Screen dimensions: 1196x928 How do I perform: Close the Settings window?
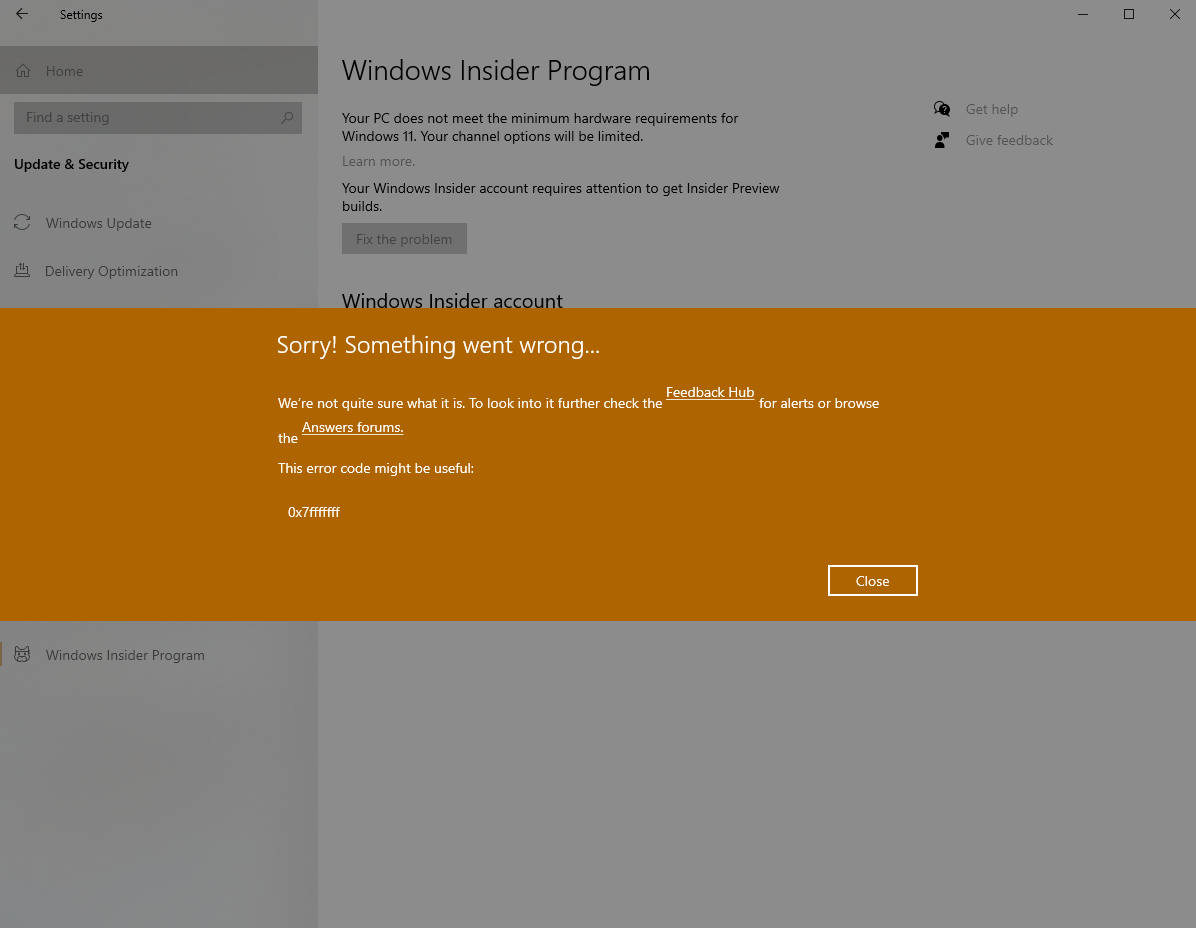(1175, 14)
